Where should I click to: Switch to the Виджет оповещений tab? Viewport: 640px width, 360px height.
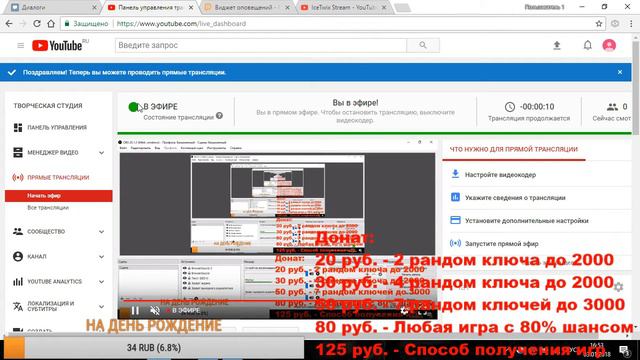pos(247,7)
